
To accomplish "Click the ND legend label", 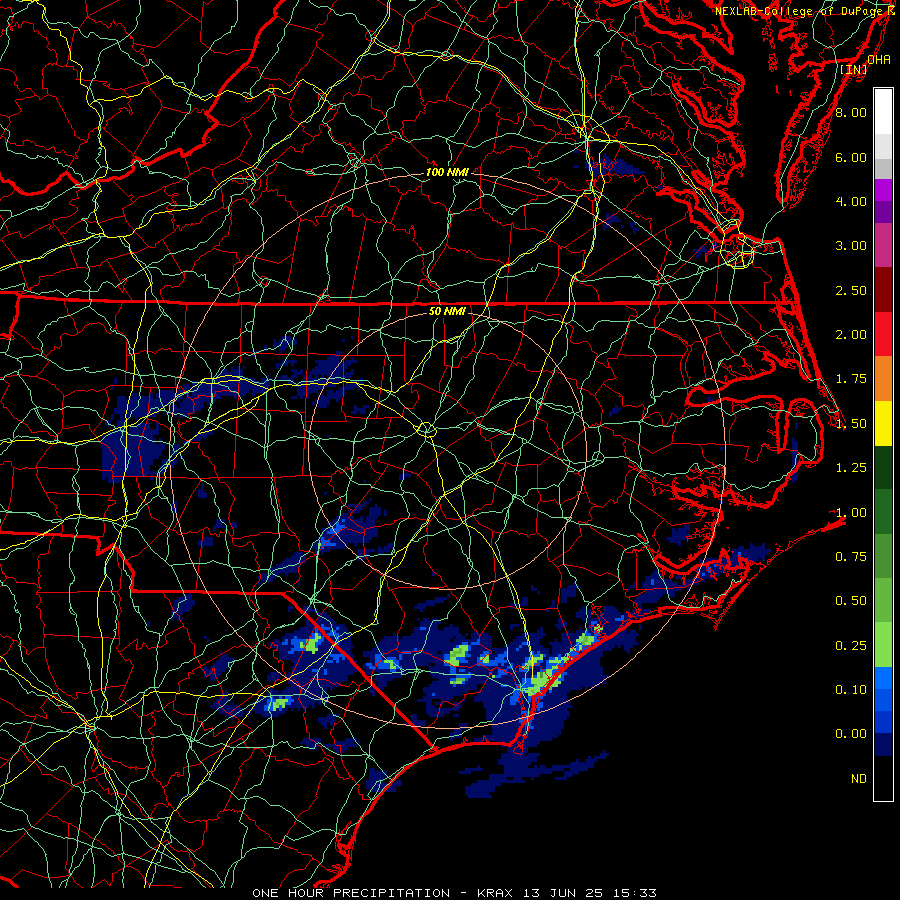I will tap(859, 779).
